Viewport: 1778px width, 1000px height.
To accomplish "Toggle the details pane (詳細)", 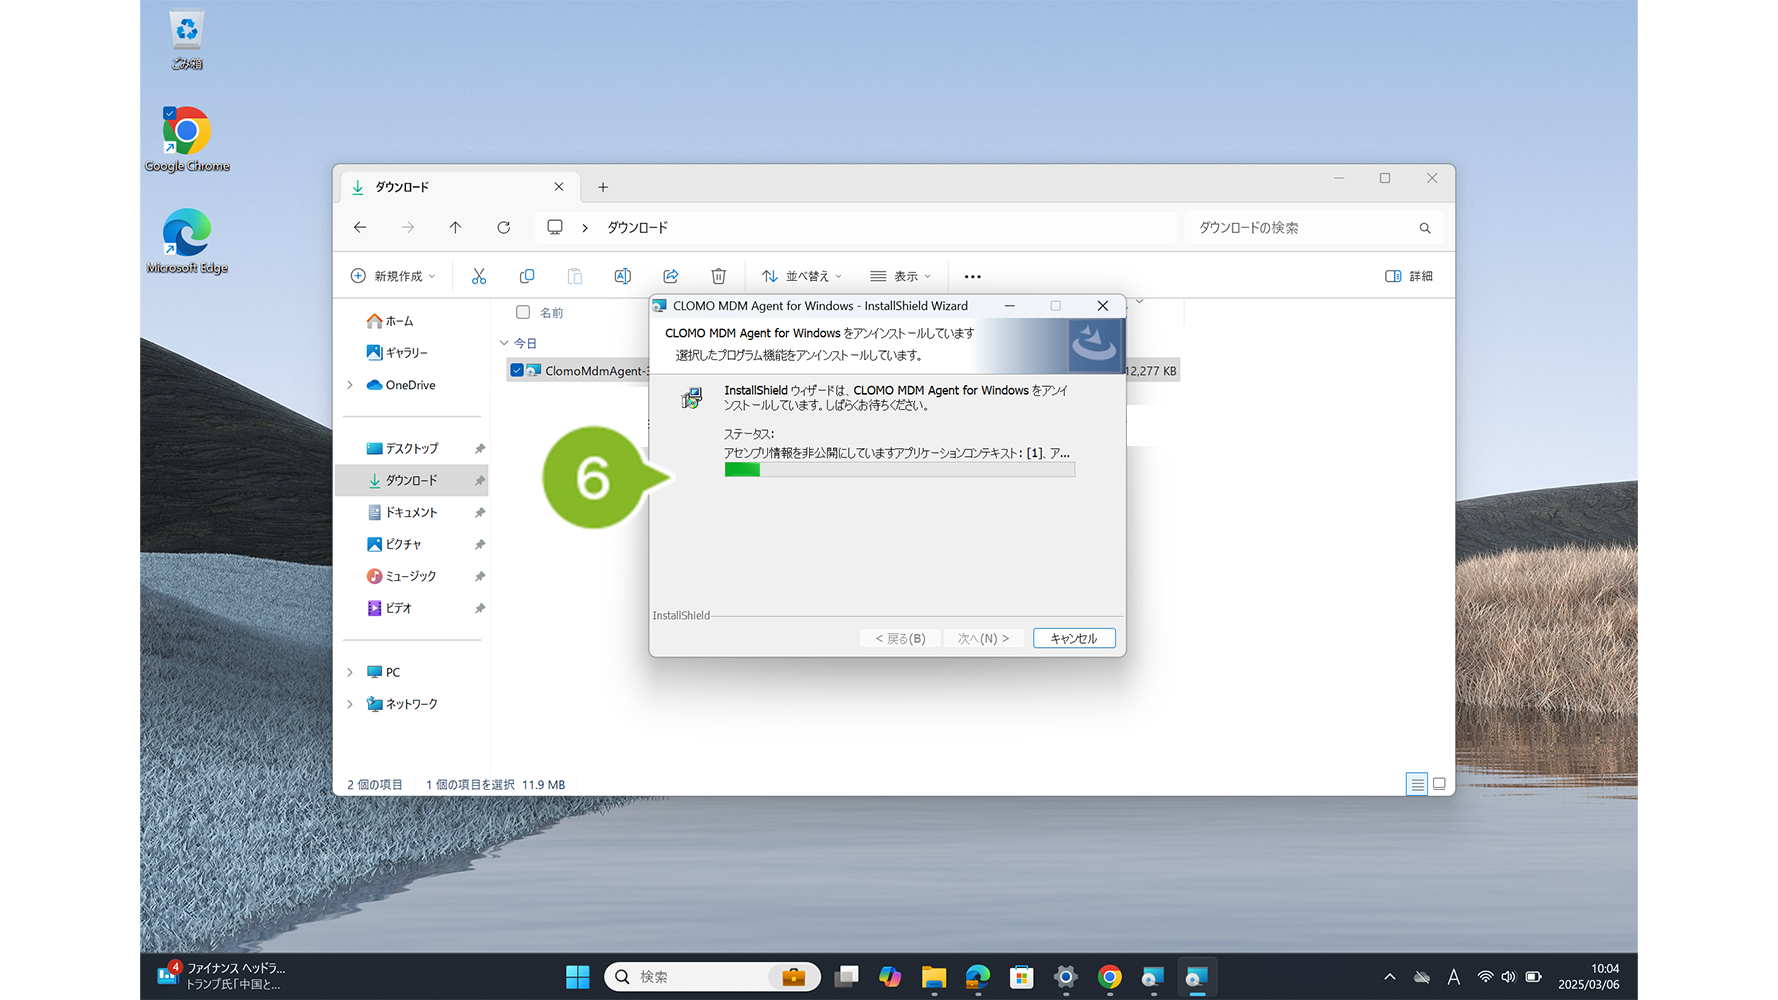I will [1409, 276].
